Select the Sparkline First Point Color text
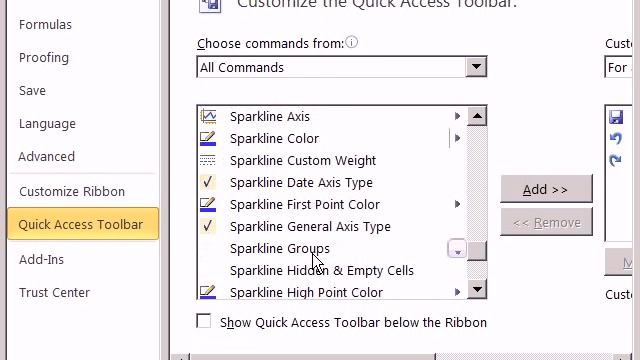The image size is (640, 360). (x=305, y=204)
